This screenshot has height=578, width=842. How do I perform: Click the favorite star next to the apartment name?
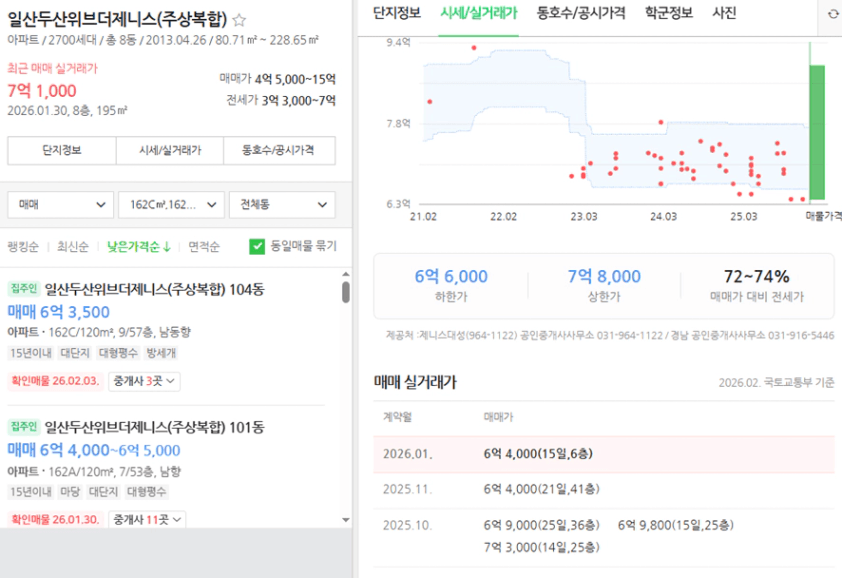pyautogui.click(x=240, y=20)
